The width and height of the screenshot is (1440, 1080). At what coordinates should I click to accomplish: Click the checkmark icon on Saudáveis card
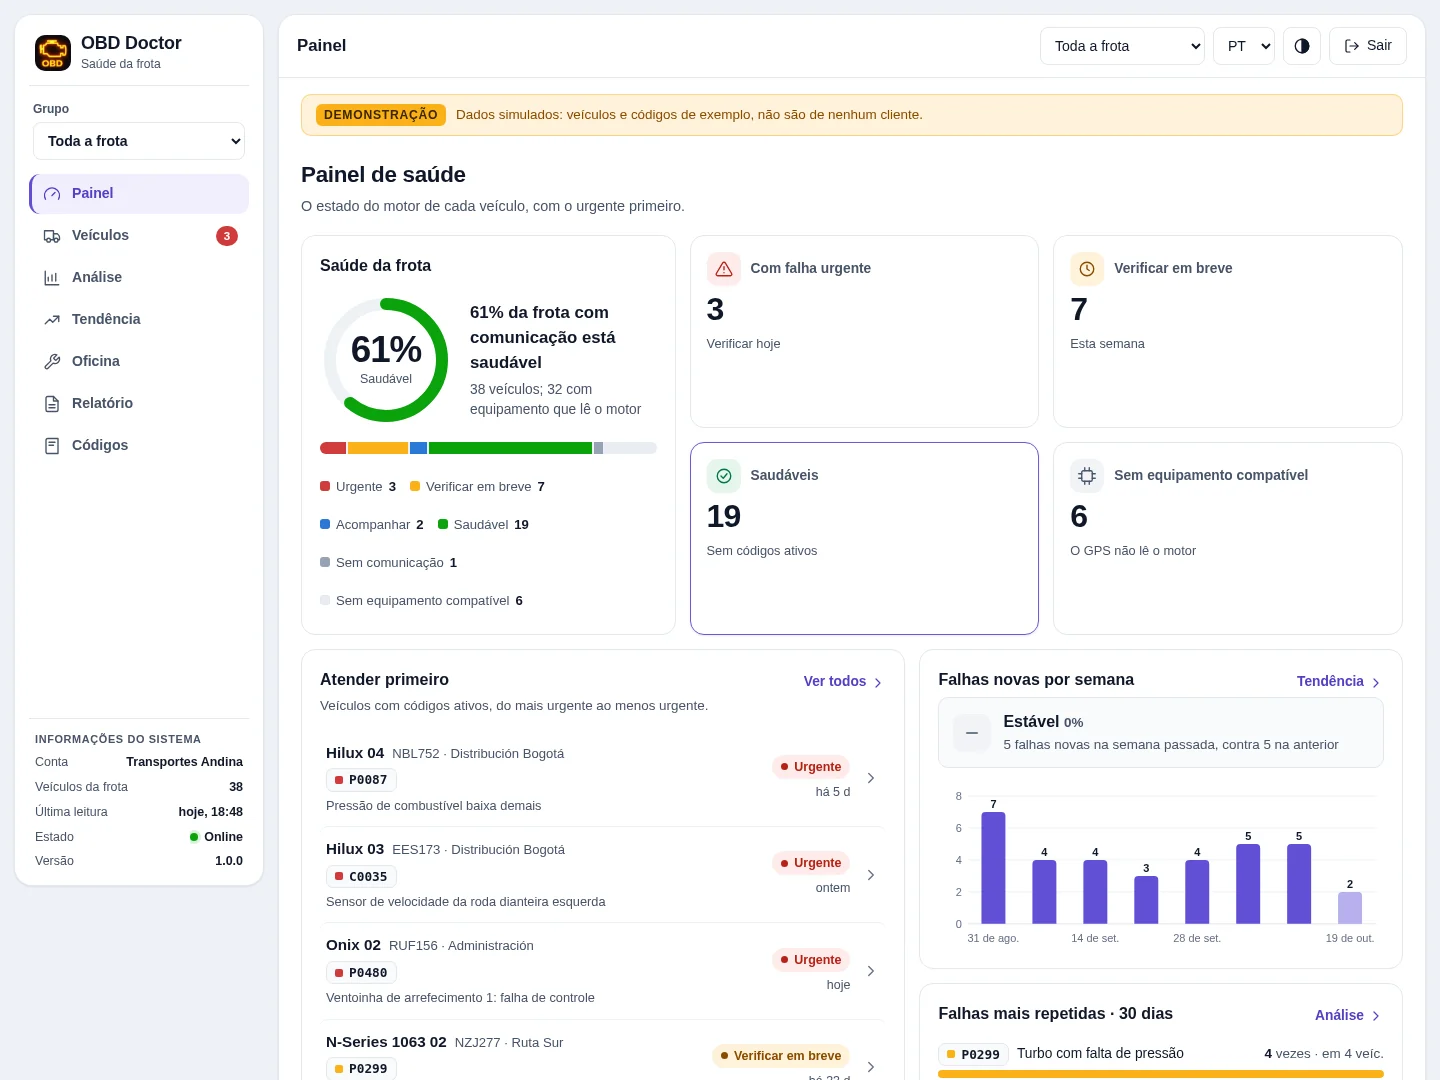pyautogui.click(x=724, y=476)
